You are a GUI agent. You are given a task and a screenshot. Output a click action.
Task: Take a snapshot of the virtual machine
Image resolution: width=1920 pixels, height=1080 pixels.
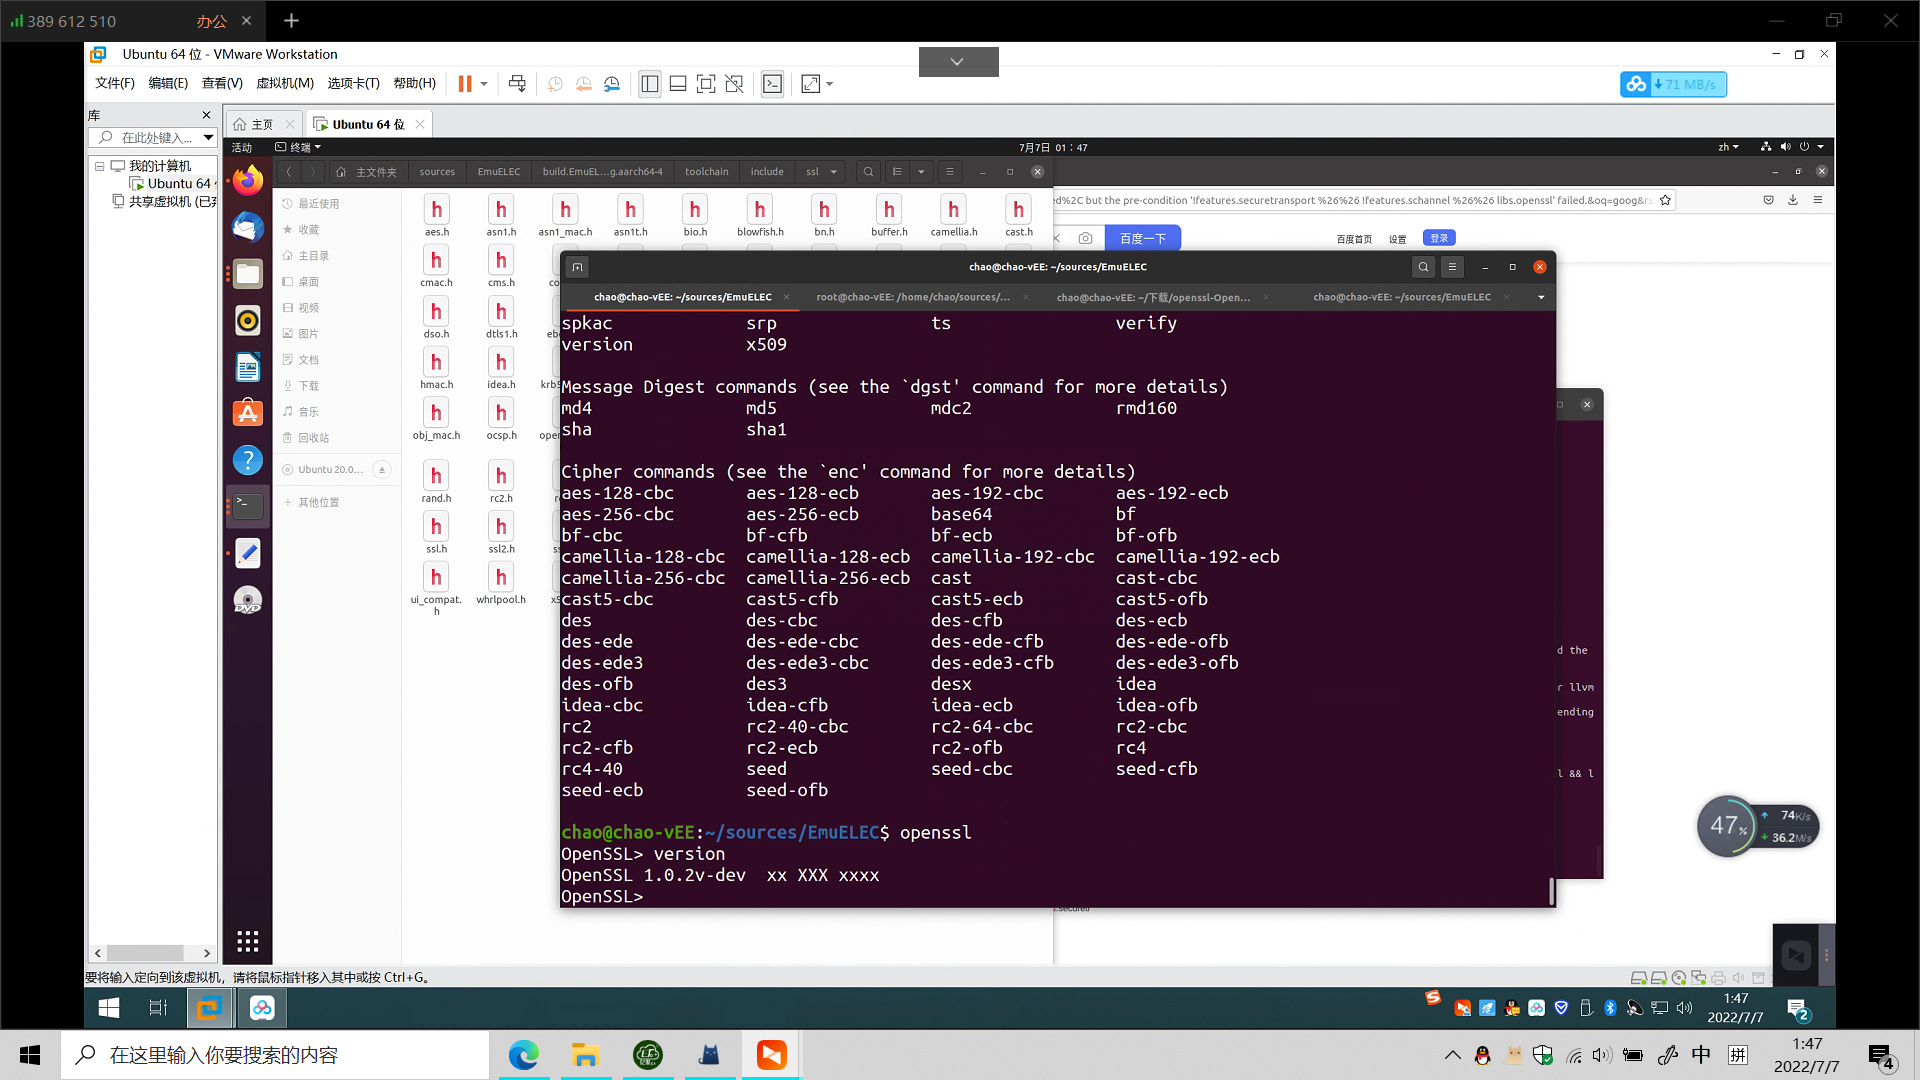coord(555,84)
